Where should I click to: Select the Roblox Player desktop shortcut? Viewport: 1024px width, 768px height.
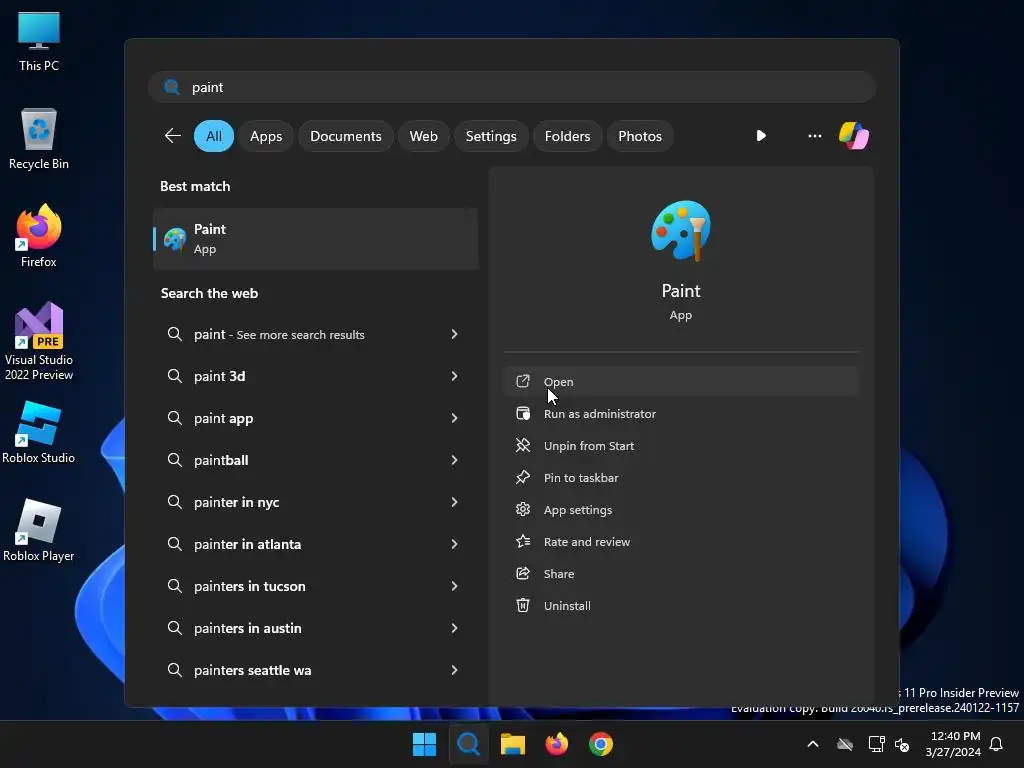[x=39, y=530]
